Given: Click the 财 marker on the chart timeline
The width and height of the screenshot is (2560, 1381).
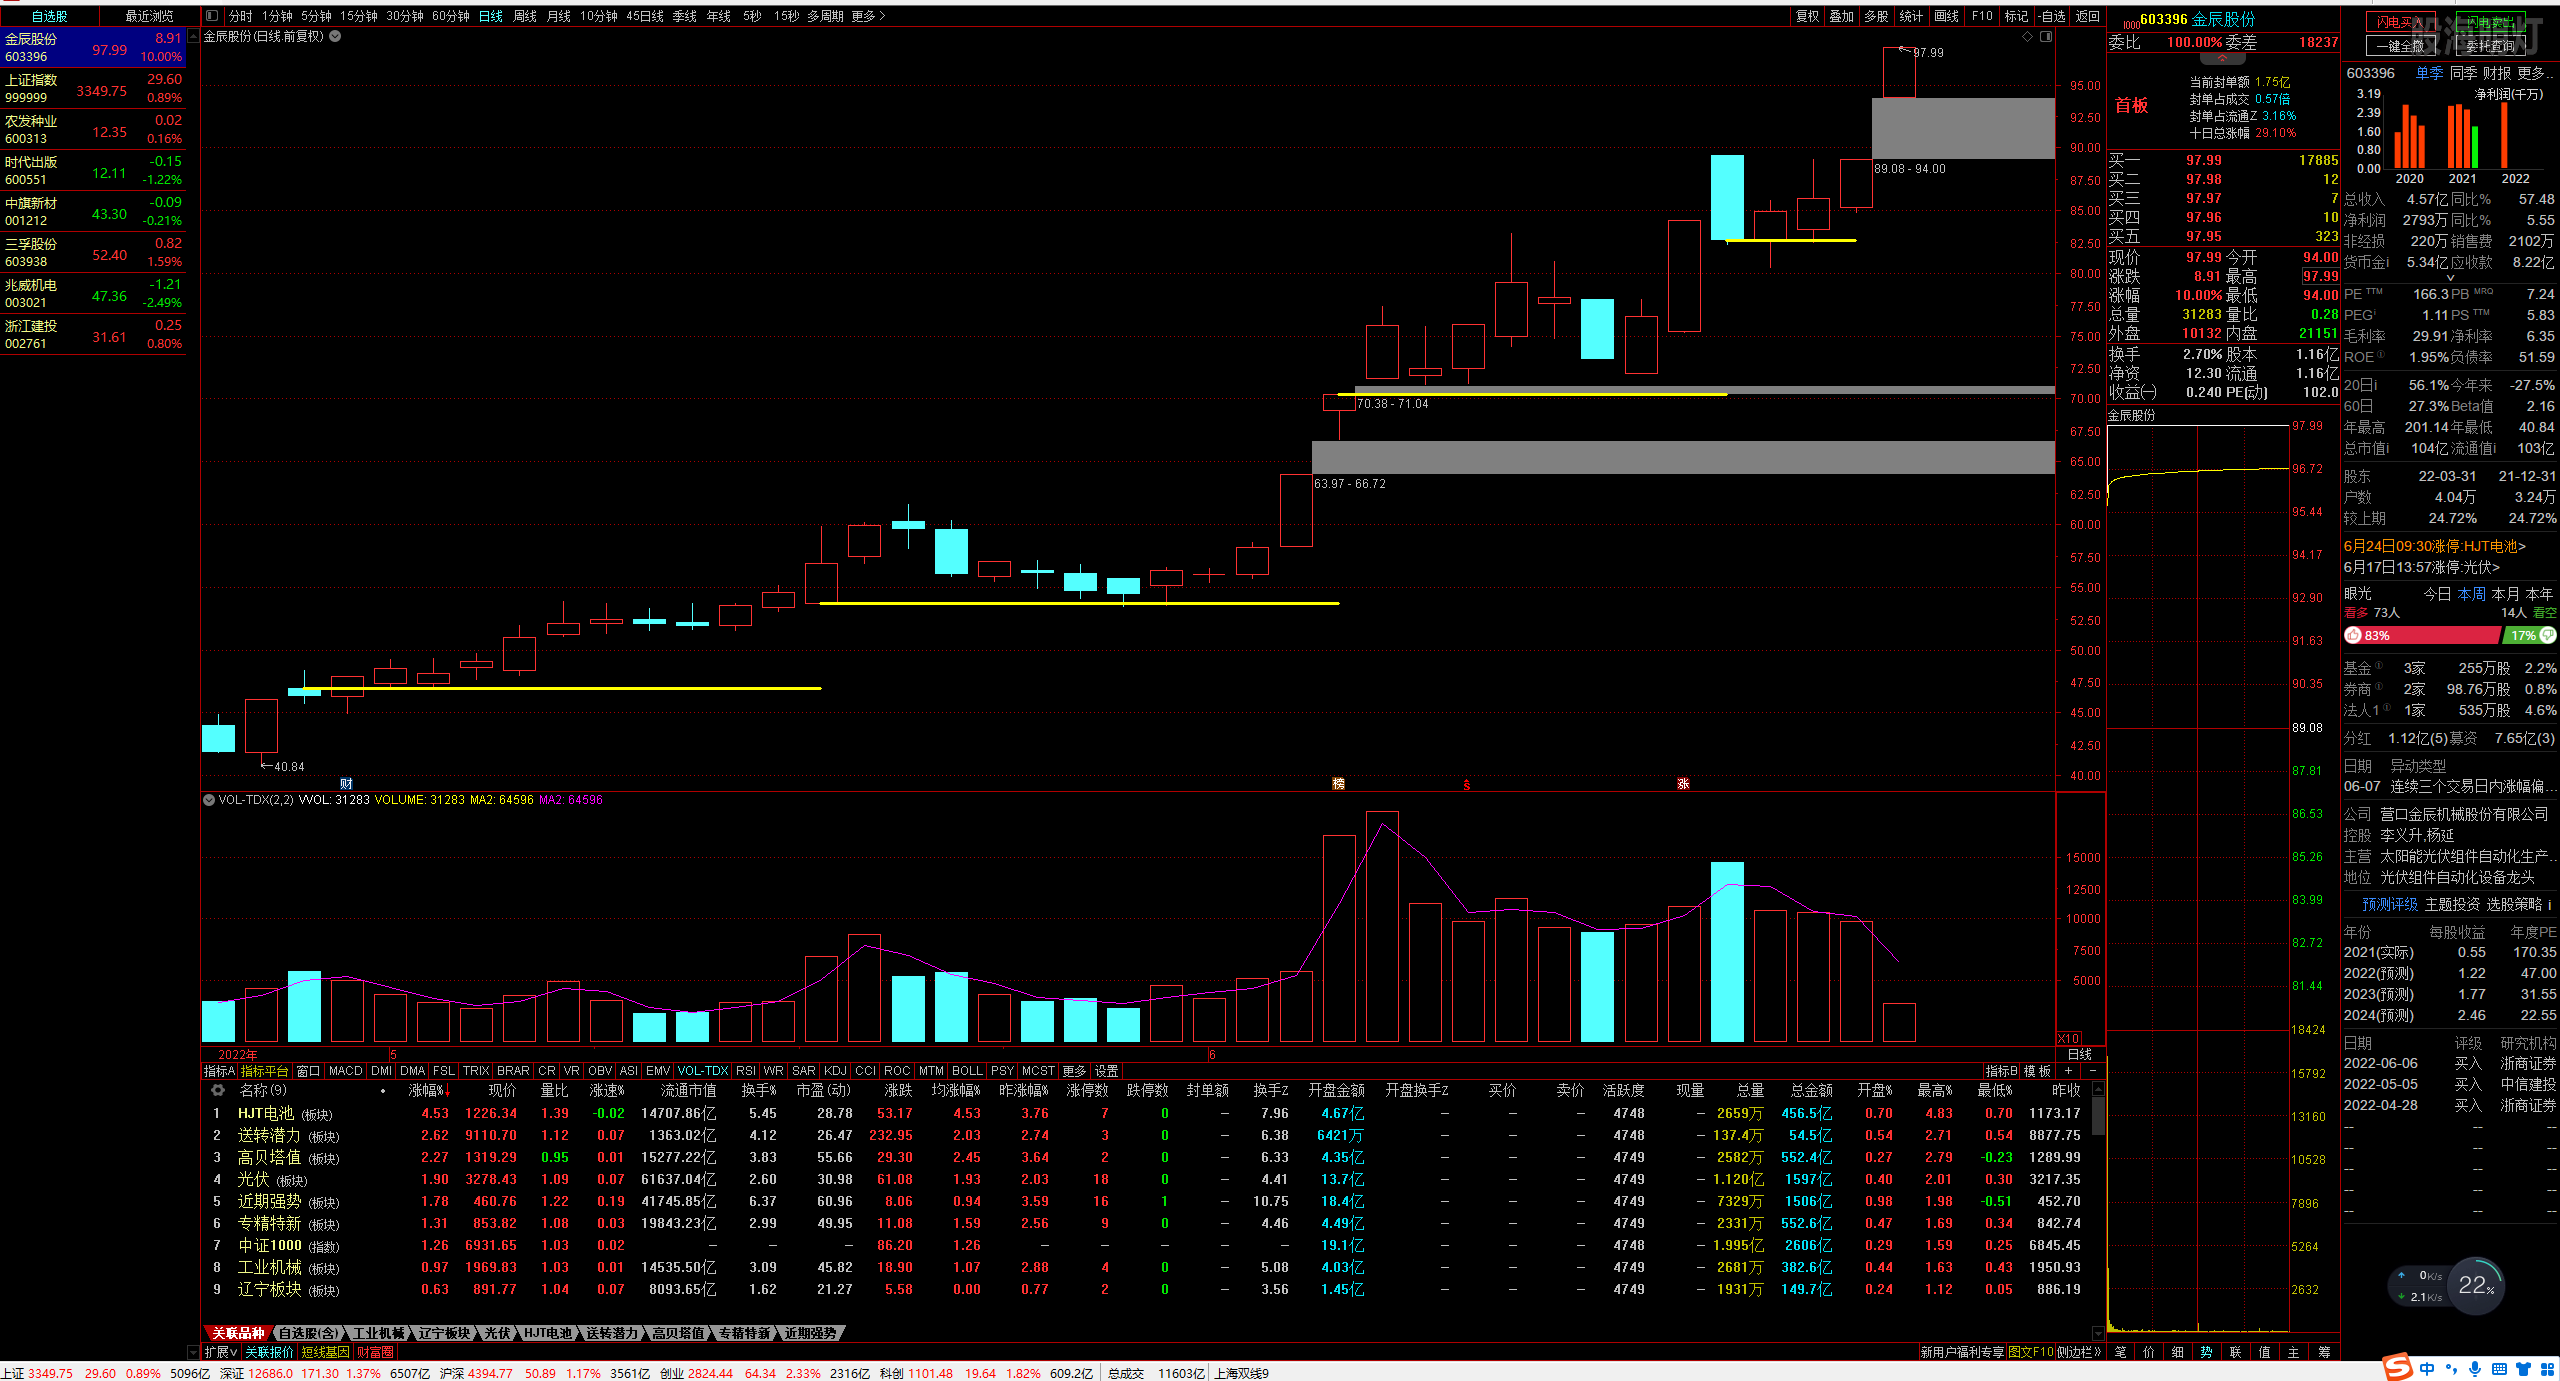Looking at the screenshot, I should [346, 783].
